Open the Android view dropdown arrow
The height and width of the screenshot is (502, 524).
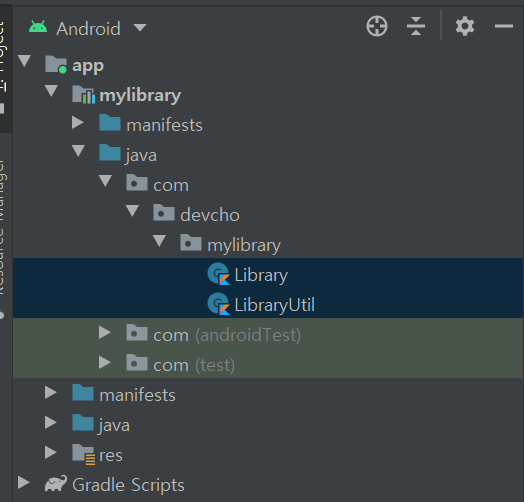[140, 27]
